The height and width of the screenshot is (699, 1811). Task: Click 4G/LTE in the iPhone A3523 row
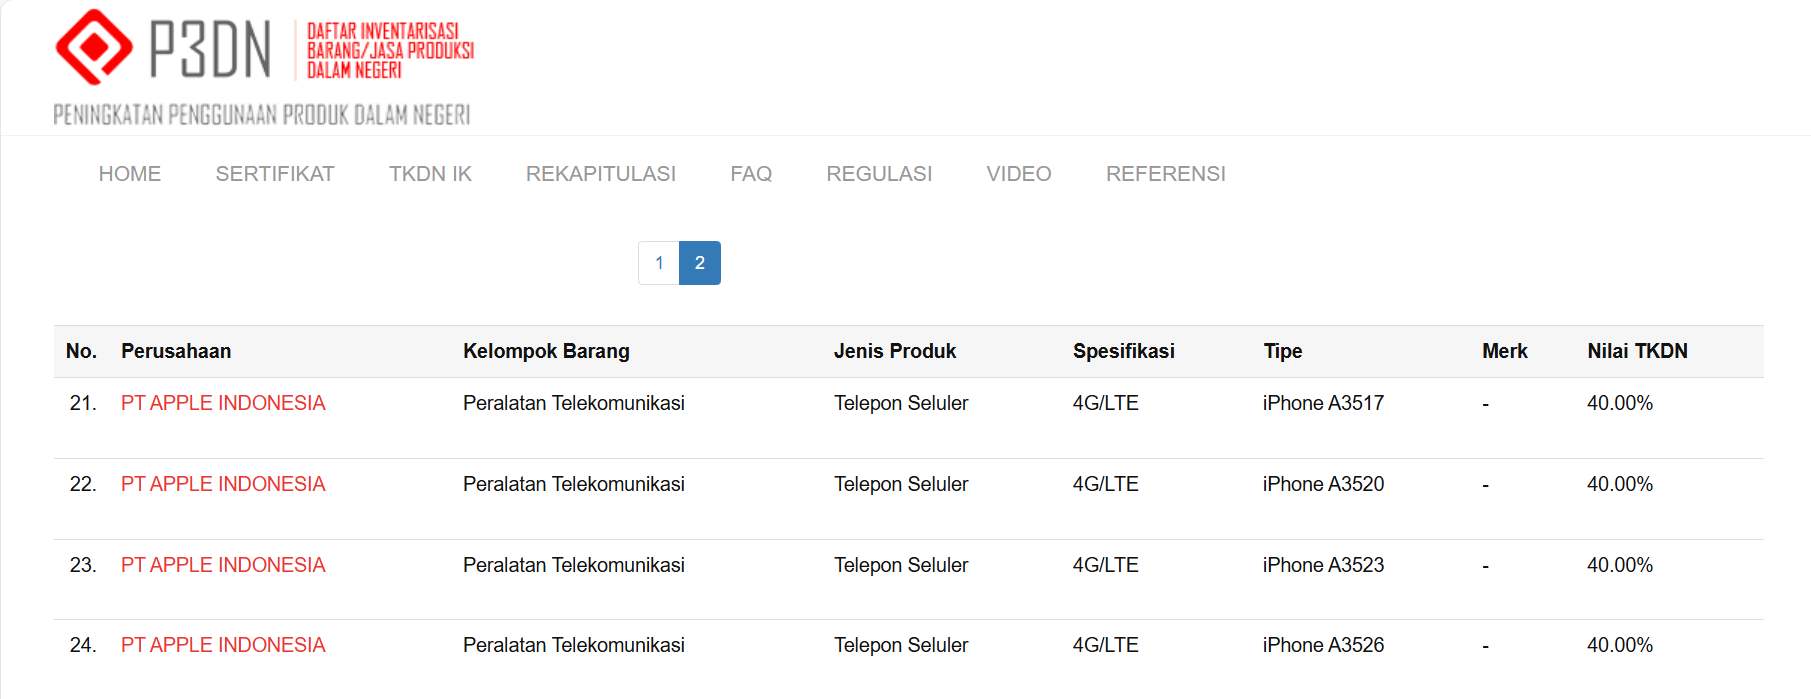[x=1106, y=565]
